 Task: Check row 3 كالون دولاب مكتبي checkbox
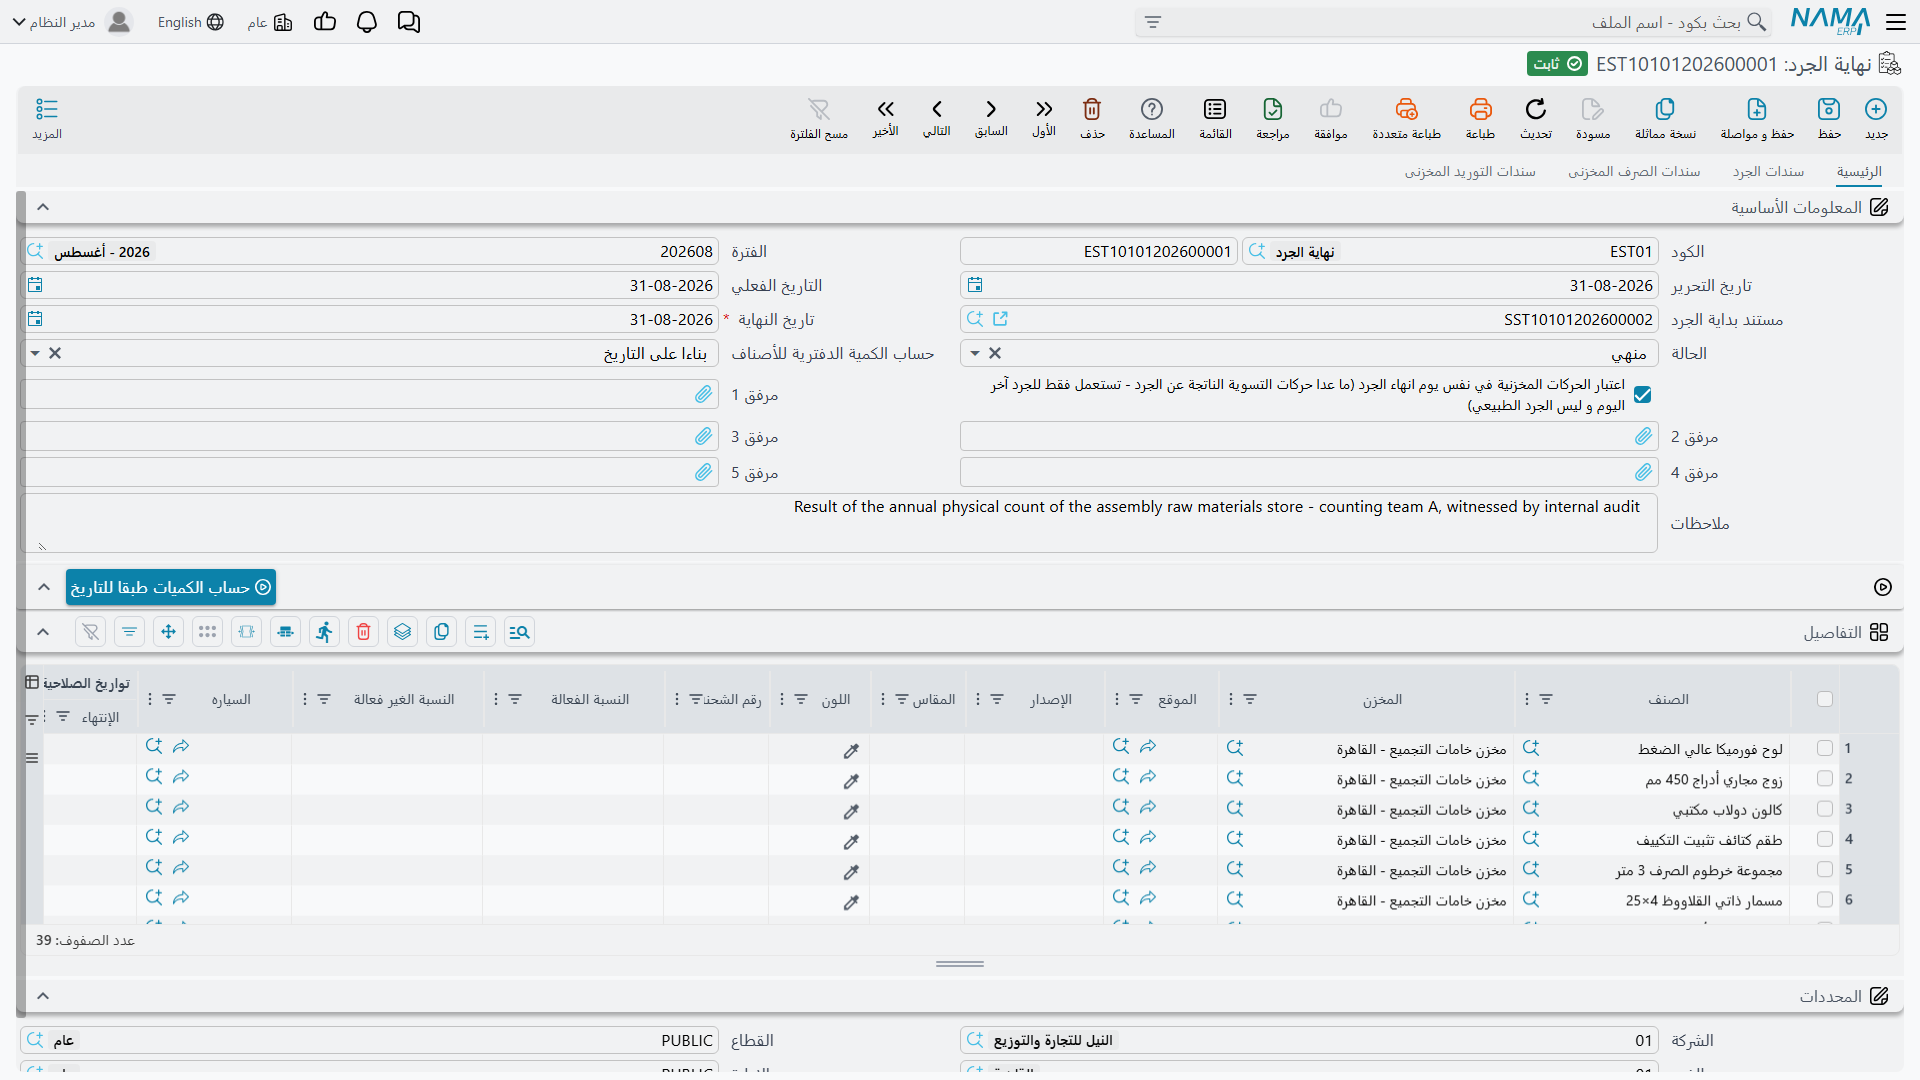tap(1825, 809)
